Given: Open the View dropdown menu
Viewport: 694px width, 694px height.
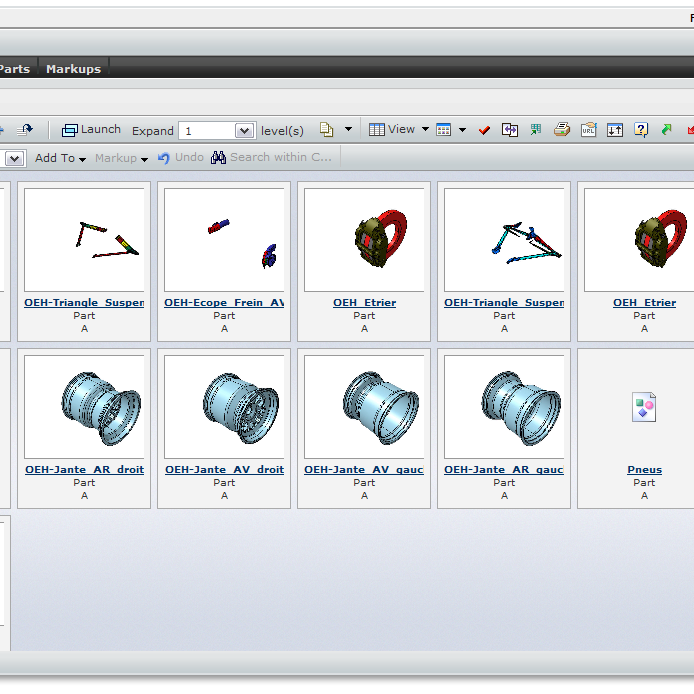Looking at the screenshot, I should 398,130.
